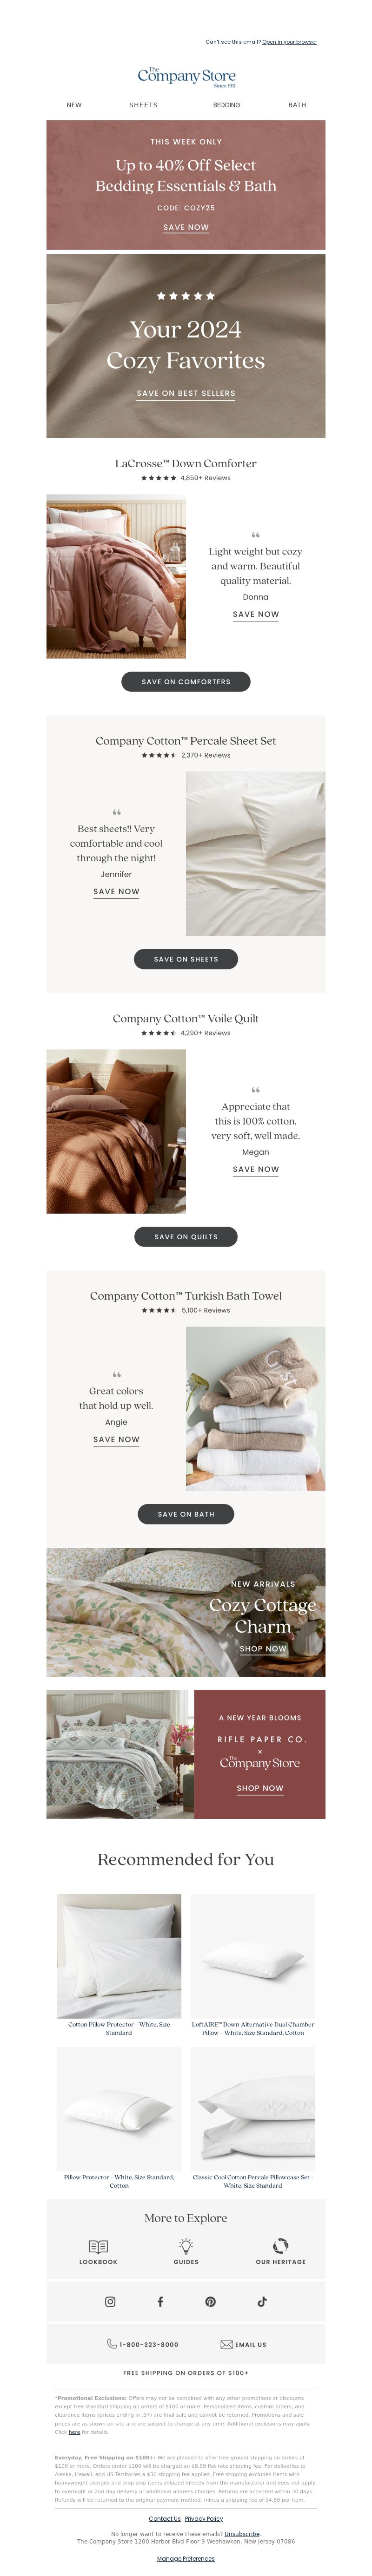Viewport: 372px width, 2576px height.
Task: Click Save on Best Sellers banner link
Action: pos(186,393)
